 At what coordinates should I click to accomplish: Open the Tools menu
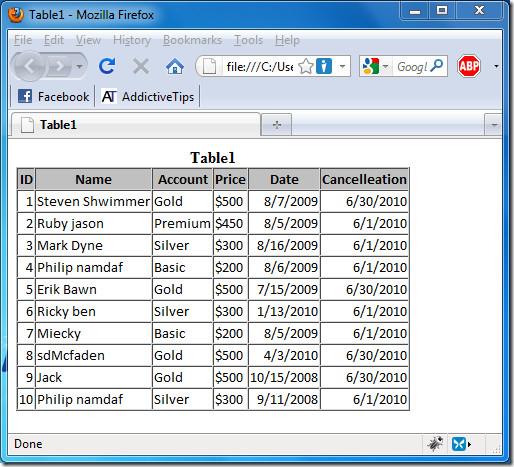pyautogui.click(x=248, y=40)
